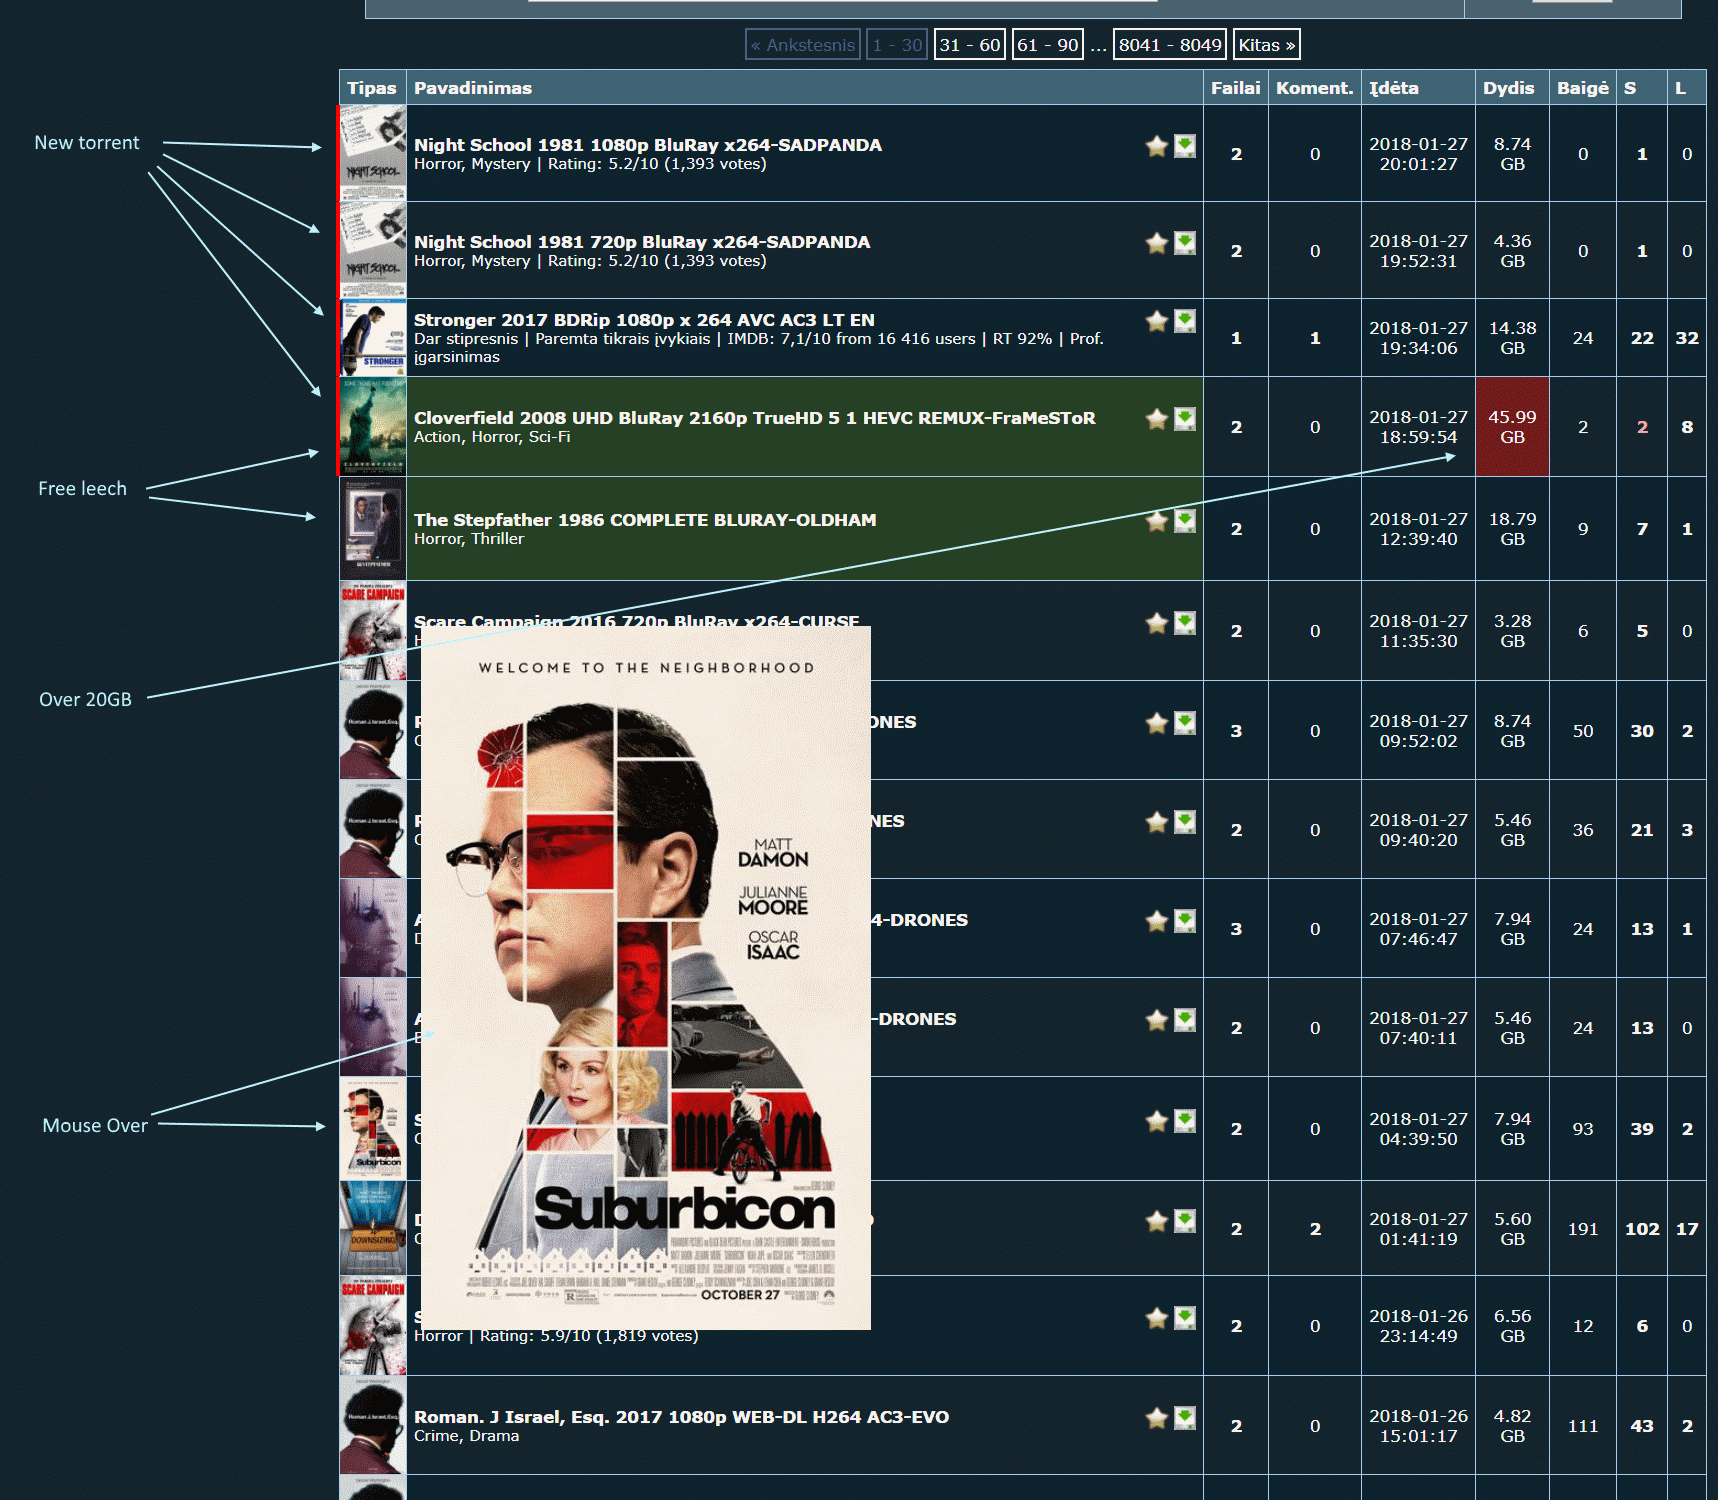Click the red 45.99 GB size cell
Viewport: 1718px width, 1500px height.
(x=1512, y=427)
